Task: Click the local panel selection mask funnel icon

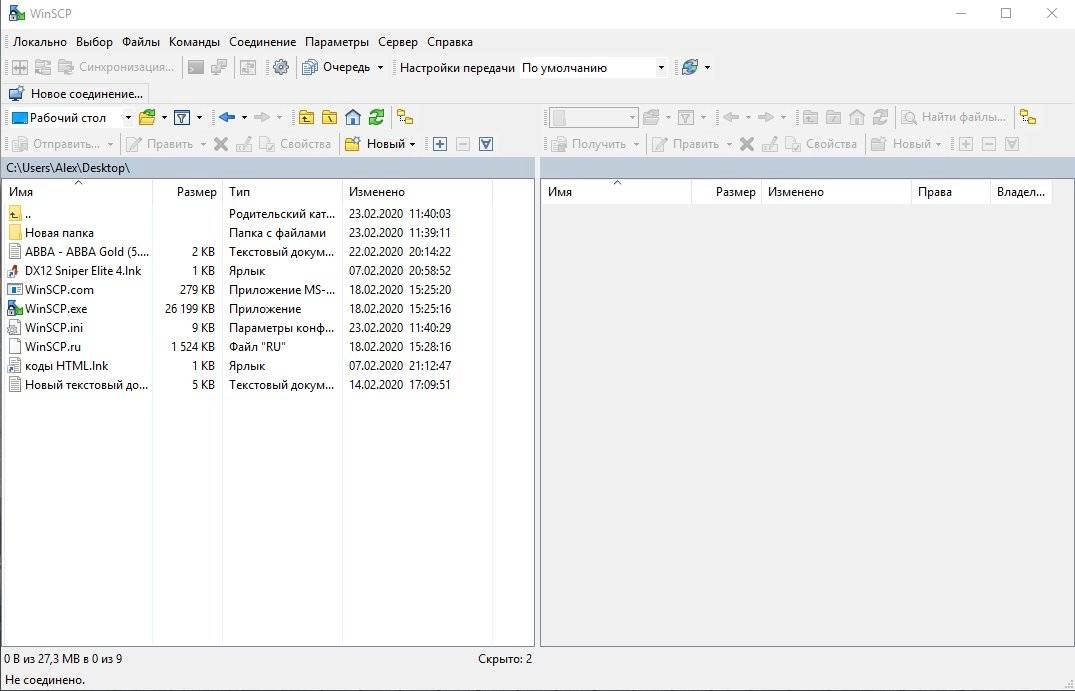Action: pos(486,144)
